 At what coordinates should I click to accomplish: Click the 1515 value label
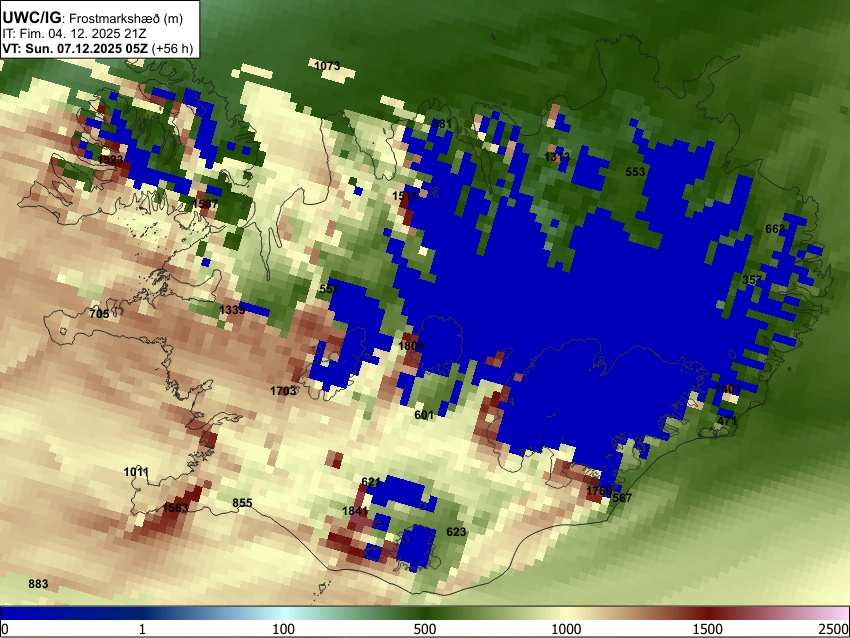click(x=405, y=196)
